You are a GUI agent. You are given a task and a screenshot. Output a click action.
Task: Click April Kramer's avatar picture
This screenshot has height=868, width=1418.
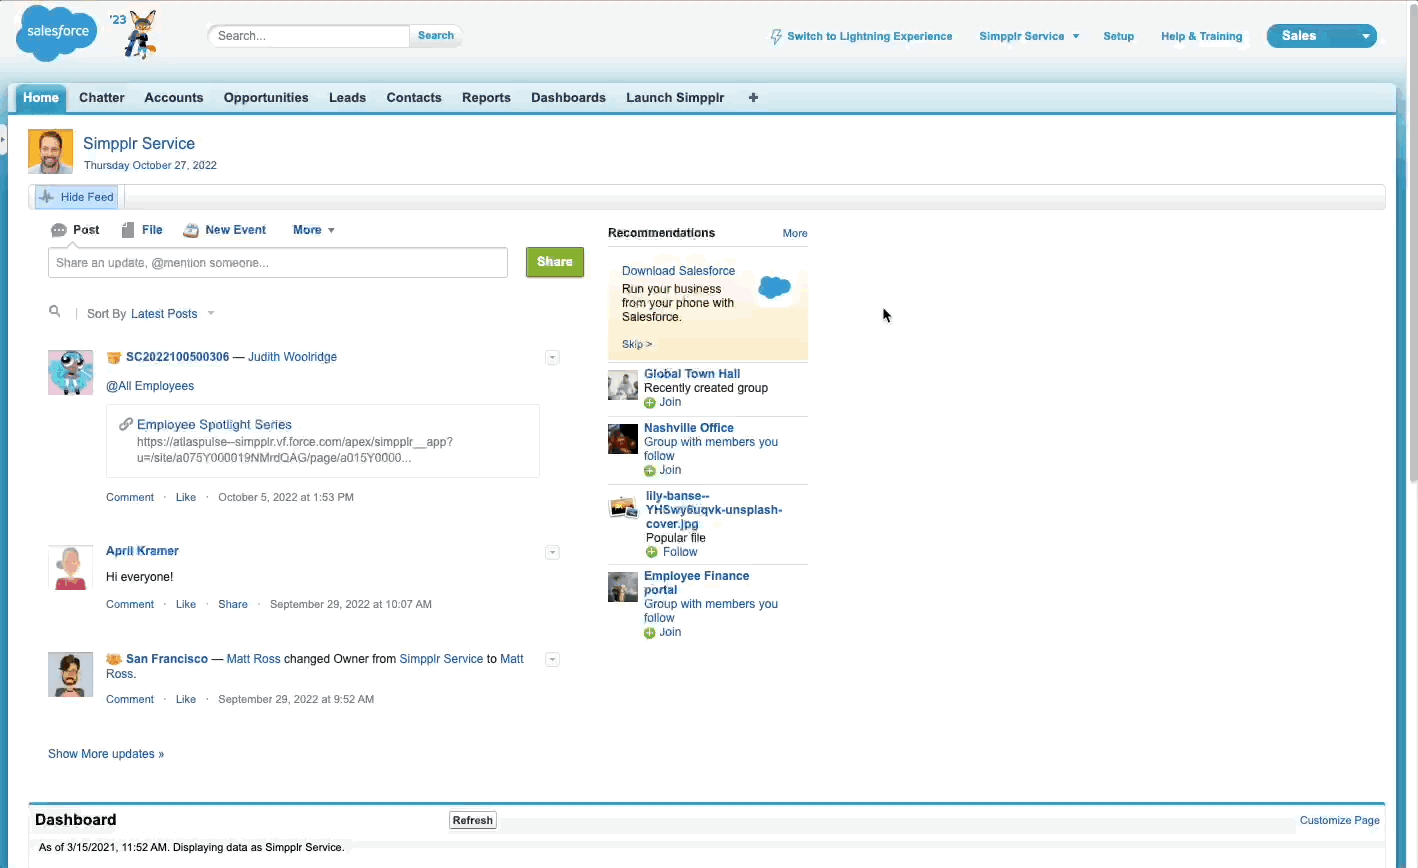pos(70,567)
